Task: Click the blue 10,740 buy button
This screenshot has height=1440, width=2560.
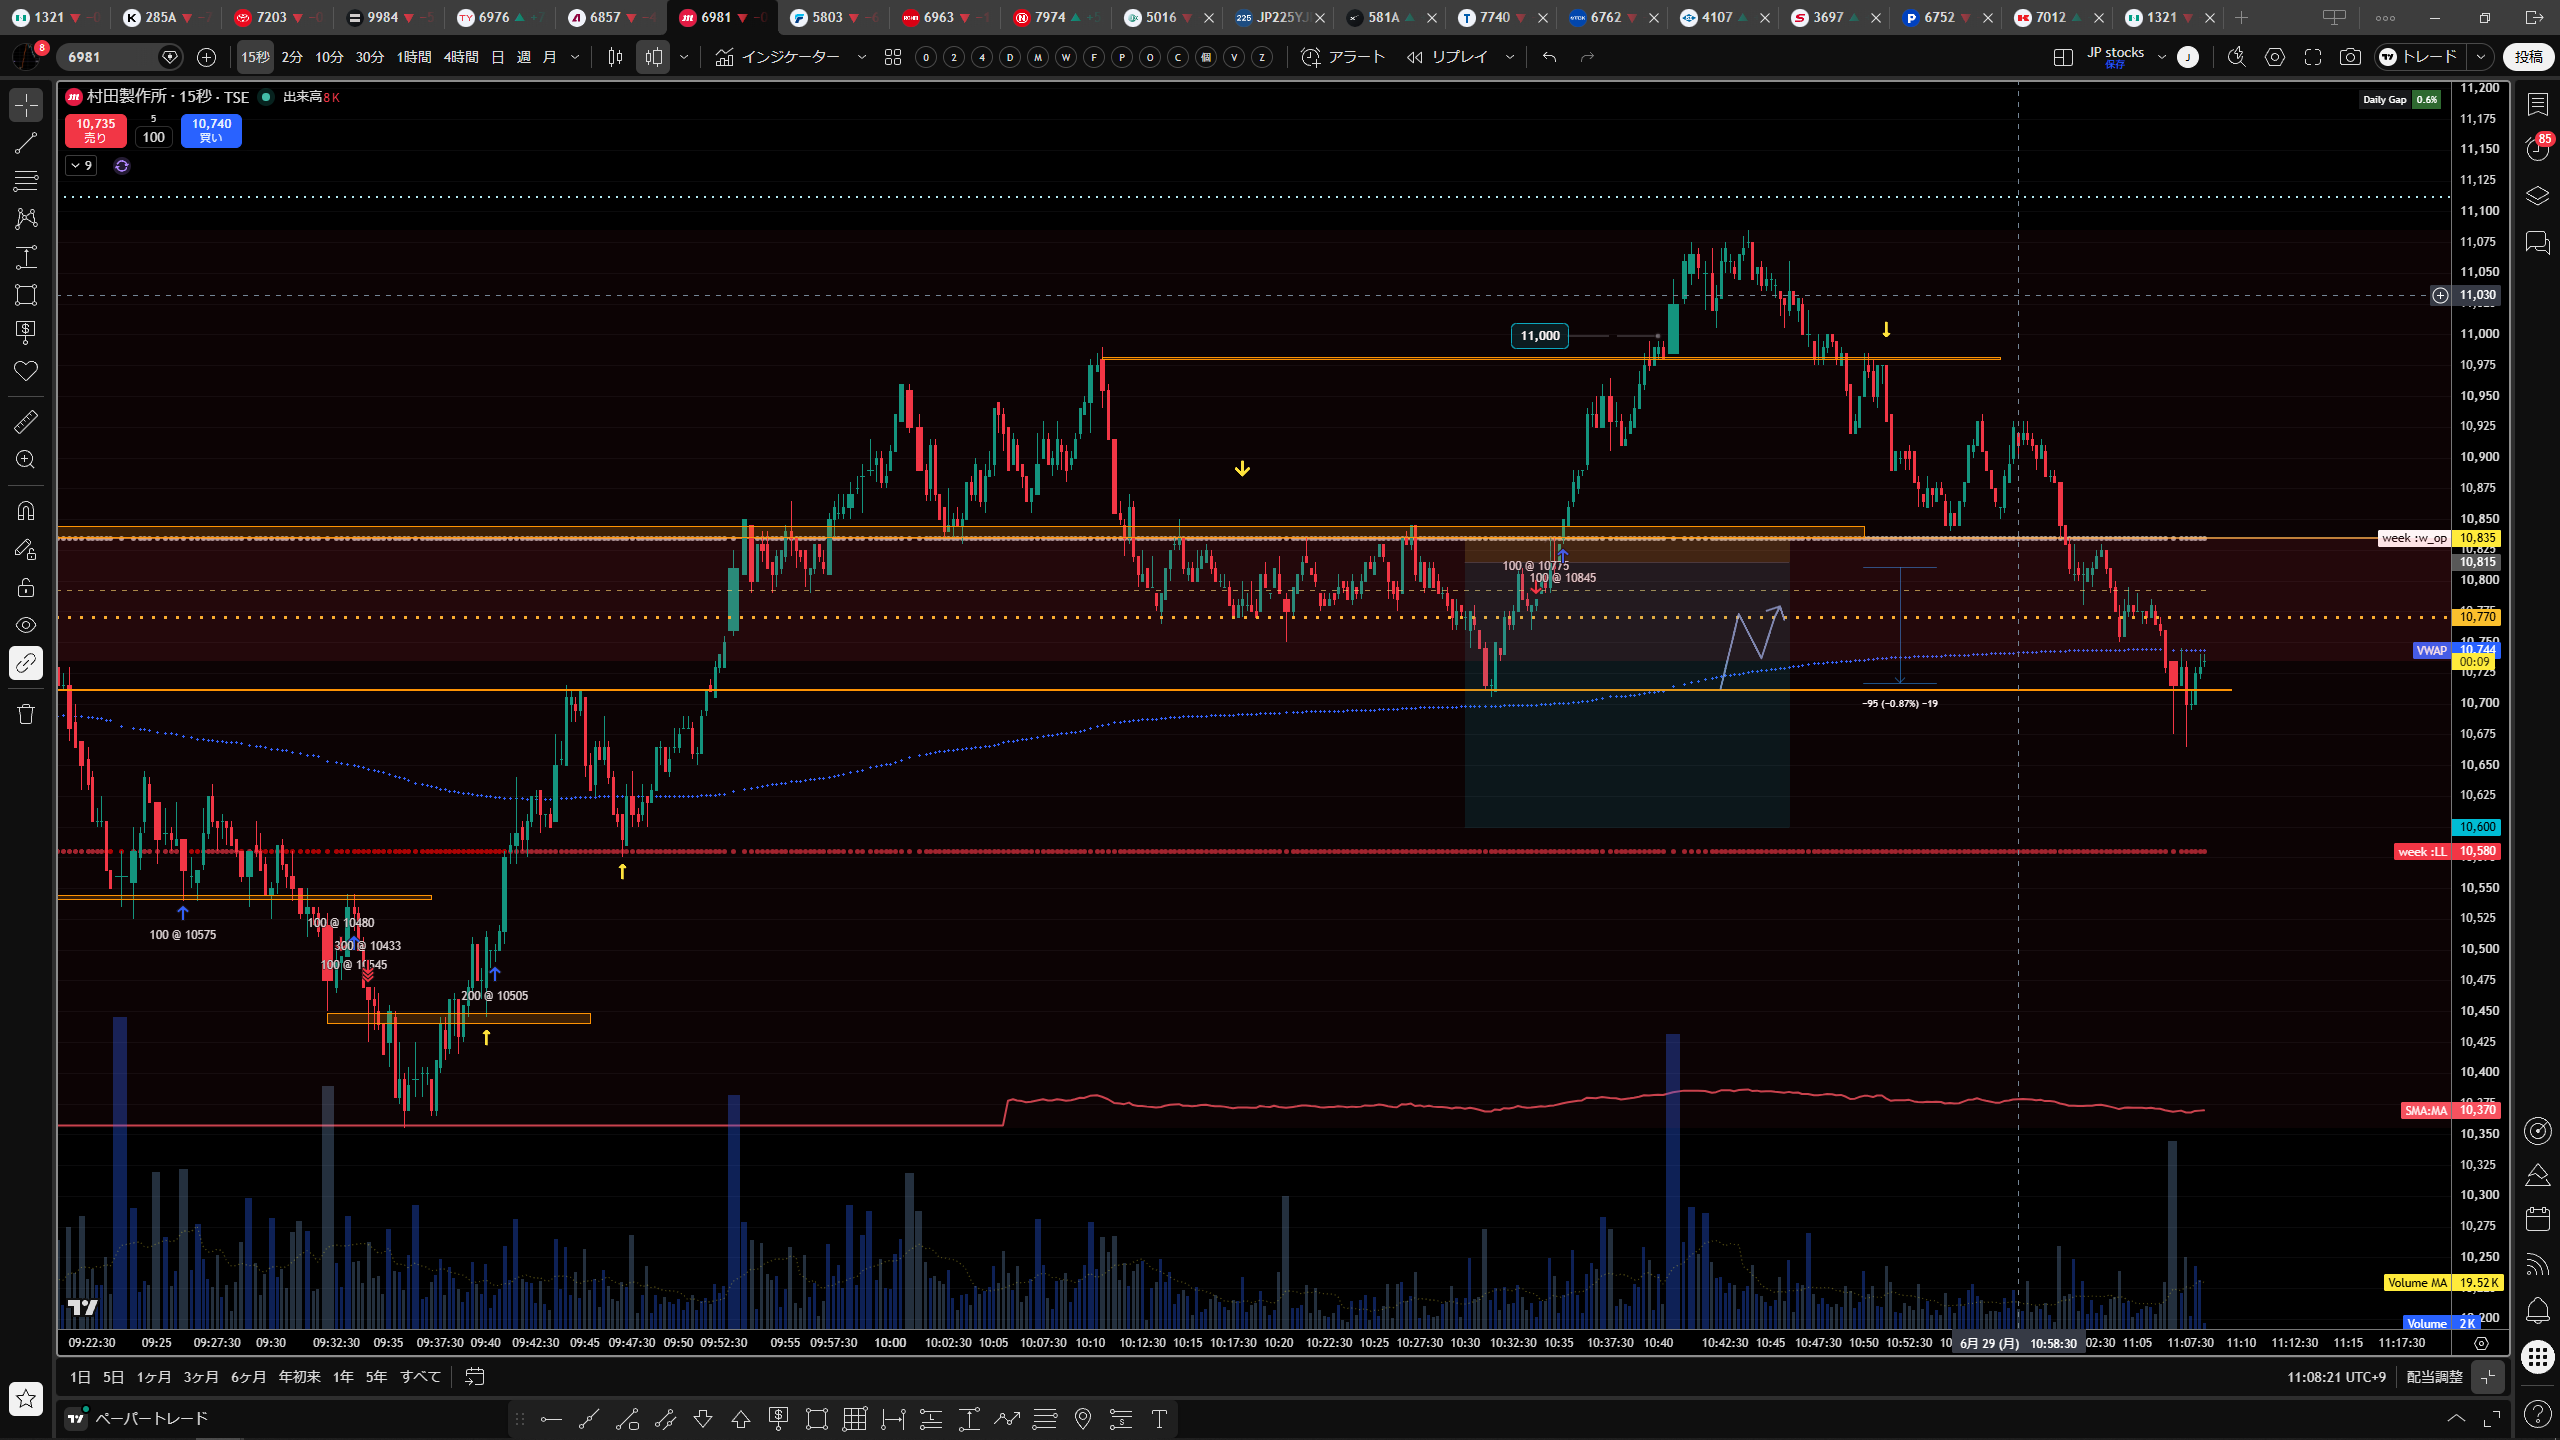Action: [x=211, y=130]
